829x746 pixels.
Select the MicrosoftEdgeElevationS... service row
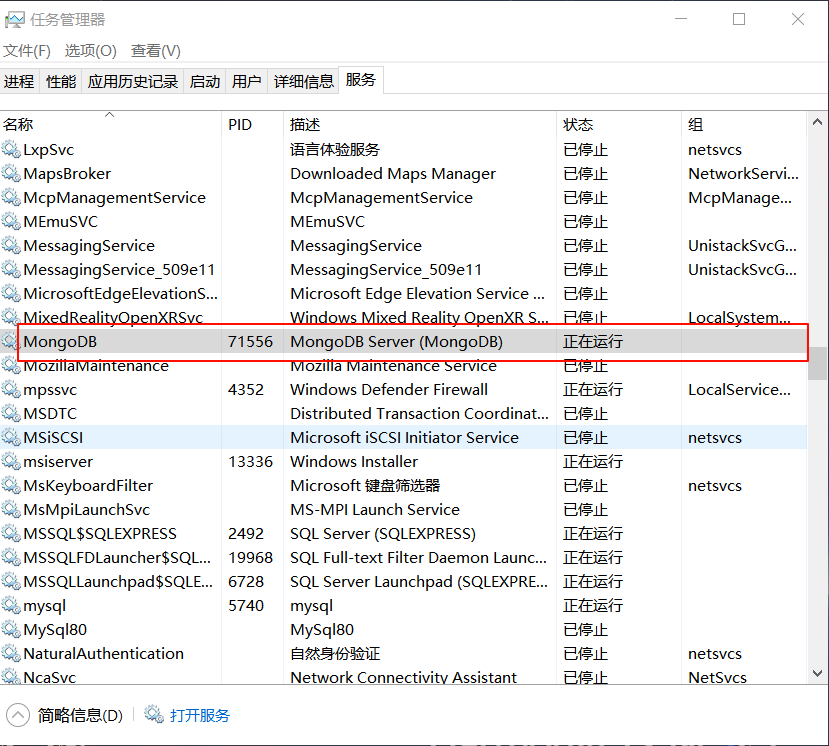pyautogui.click(x=404, y=293)
